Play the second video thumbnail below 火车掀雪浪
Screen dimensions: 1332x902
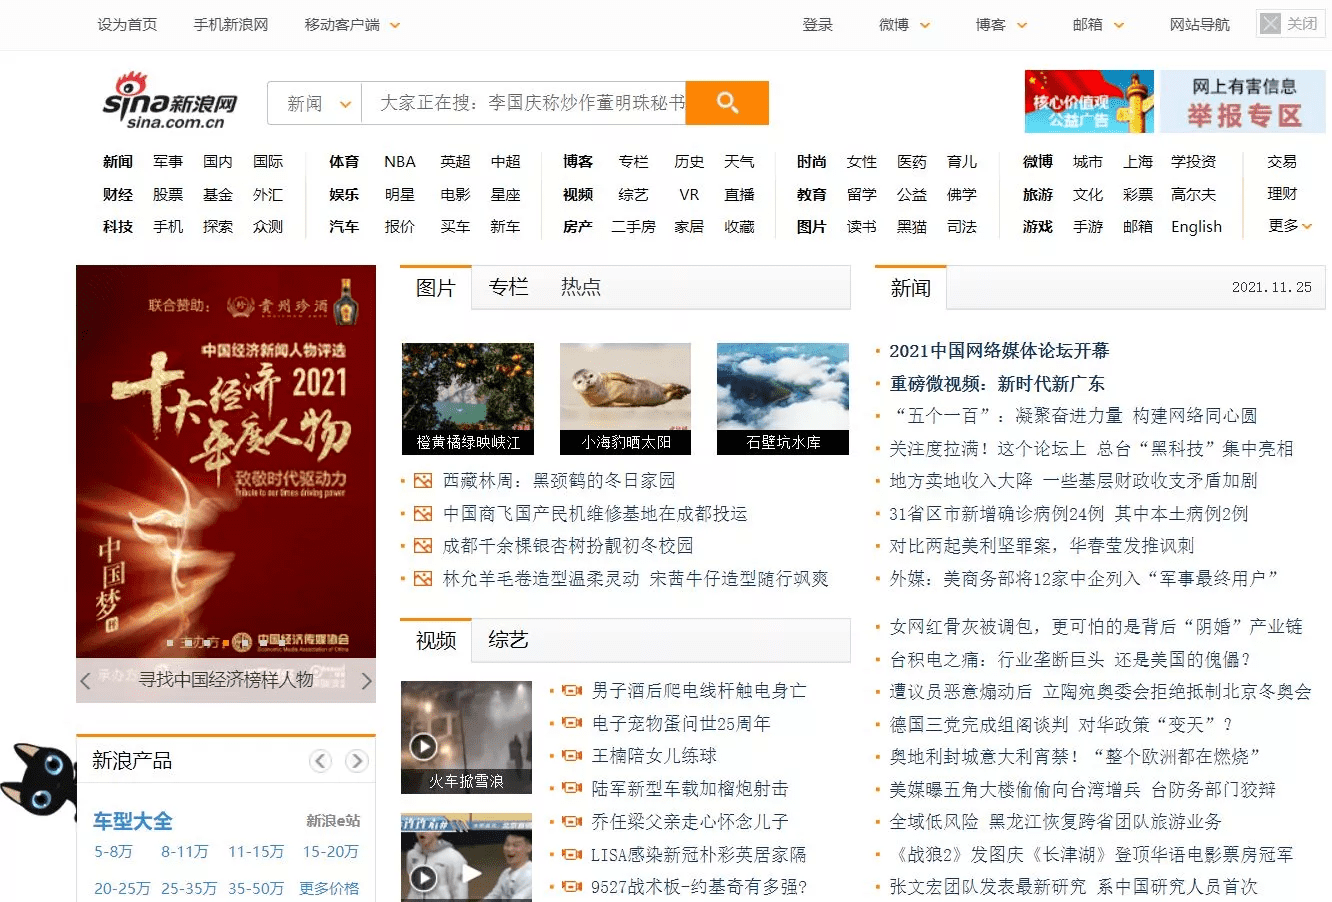click(x=424, y=878)
